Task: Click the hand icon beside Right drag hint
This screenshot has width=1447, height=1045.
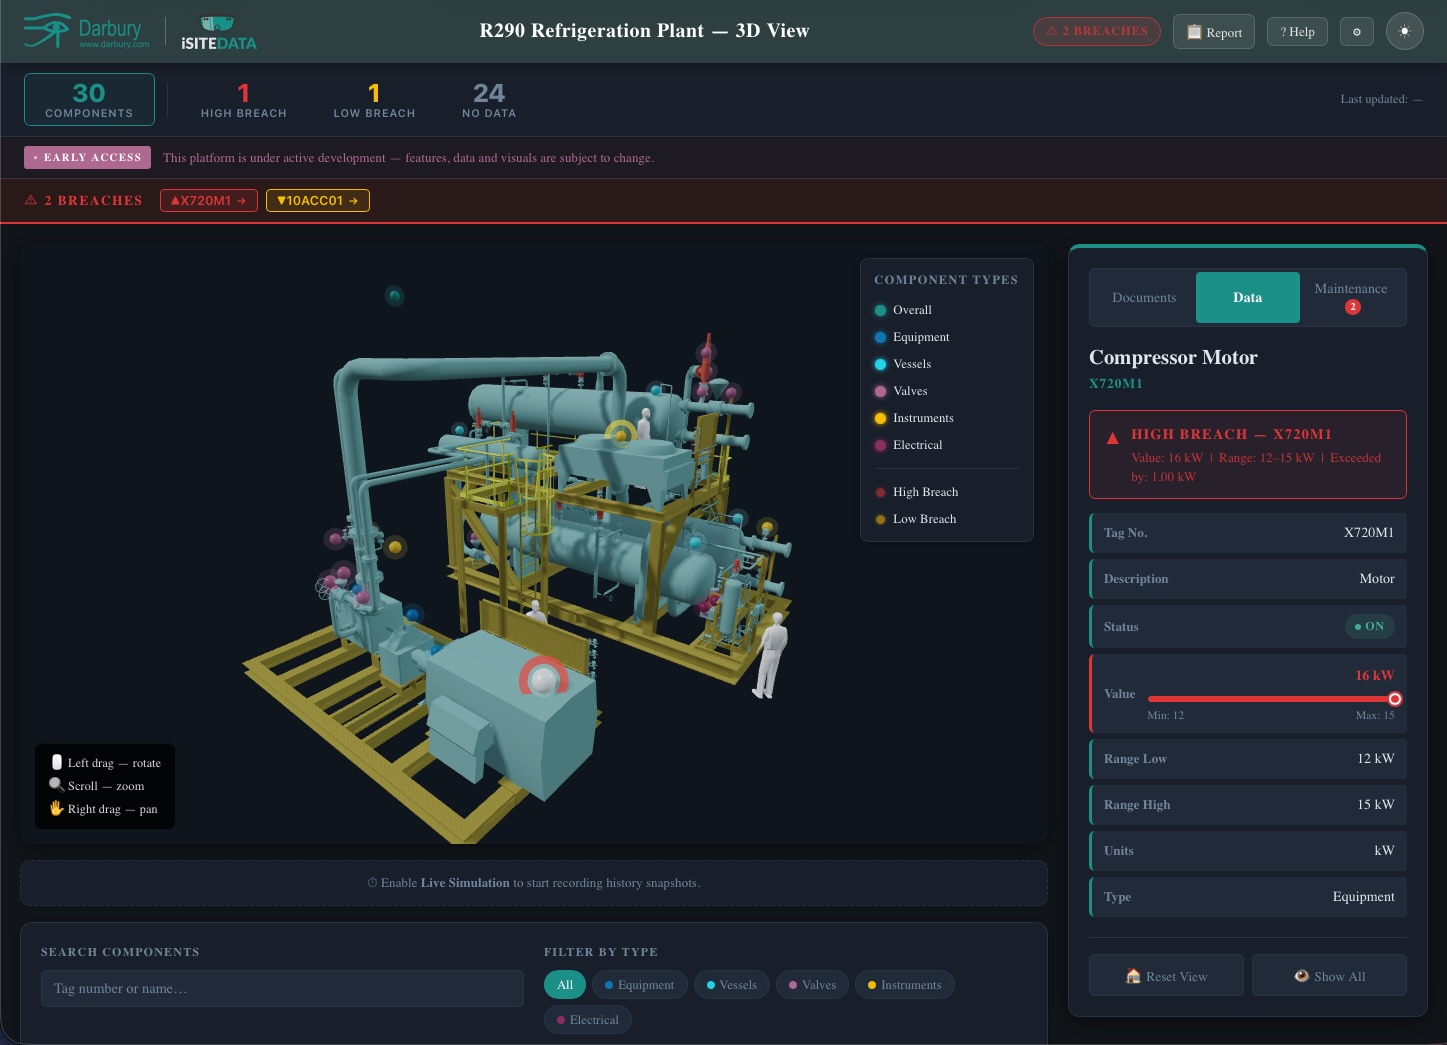Action: pos(56,808)
